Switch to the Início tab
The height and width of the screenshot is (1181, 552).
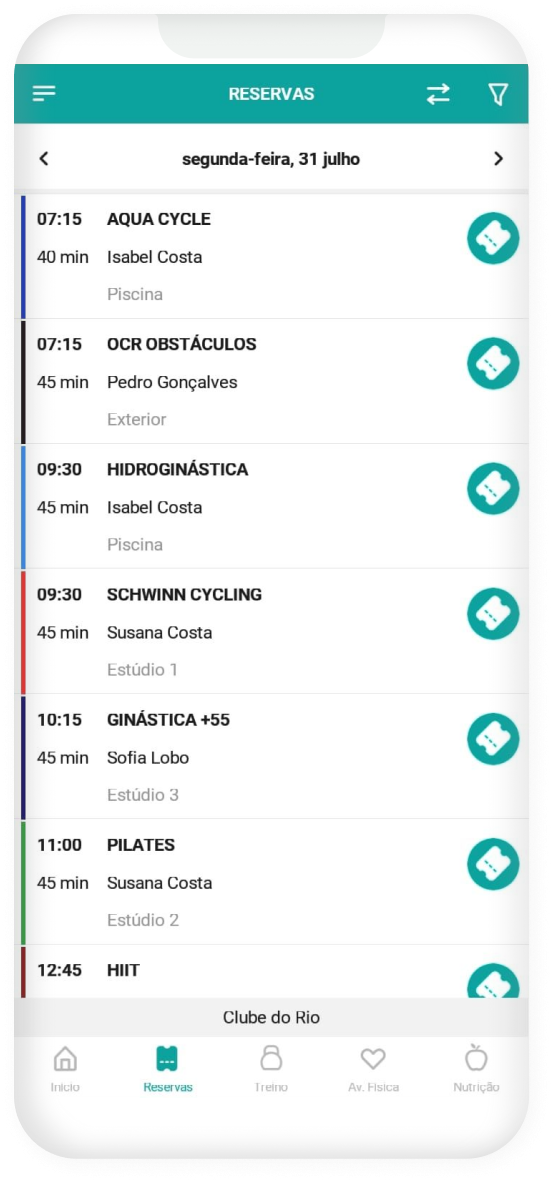click(x=66, y=1068)
